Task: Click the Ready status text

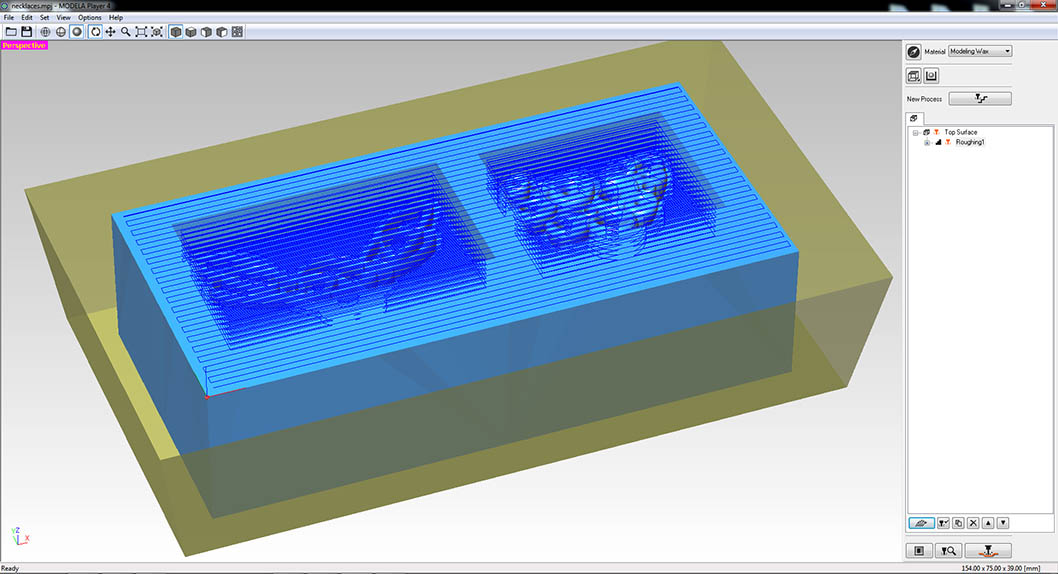Action: pos(10,569)
